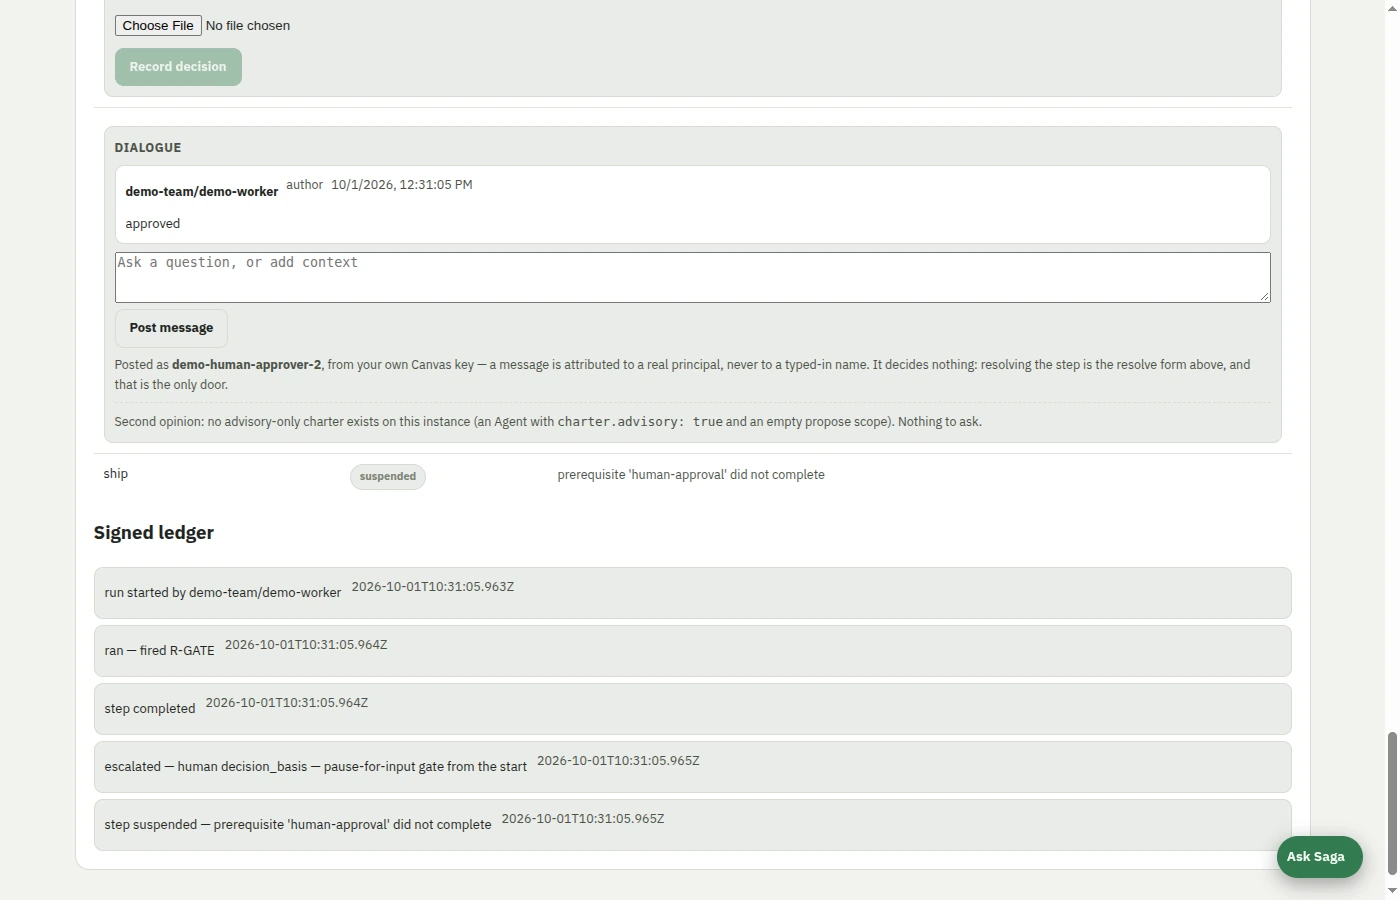Click 'demo-human-approver-2' in posted-as note
Viewport: 1400px width, 900px height.
tap(247, 365)
